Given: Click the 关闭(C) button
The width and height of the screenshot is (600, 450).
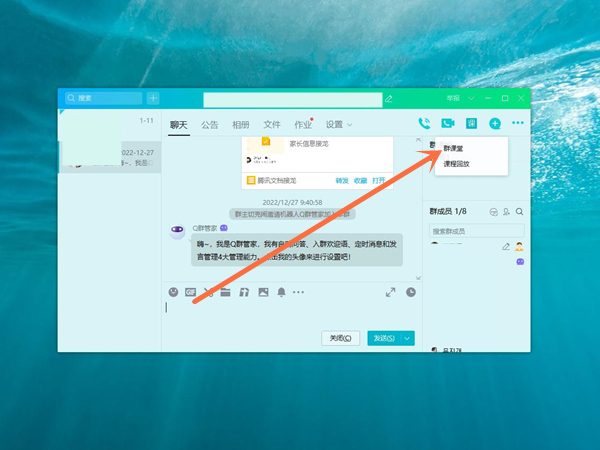Looking at the screenshot, I should click(341, 338).
